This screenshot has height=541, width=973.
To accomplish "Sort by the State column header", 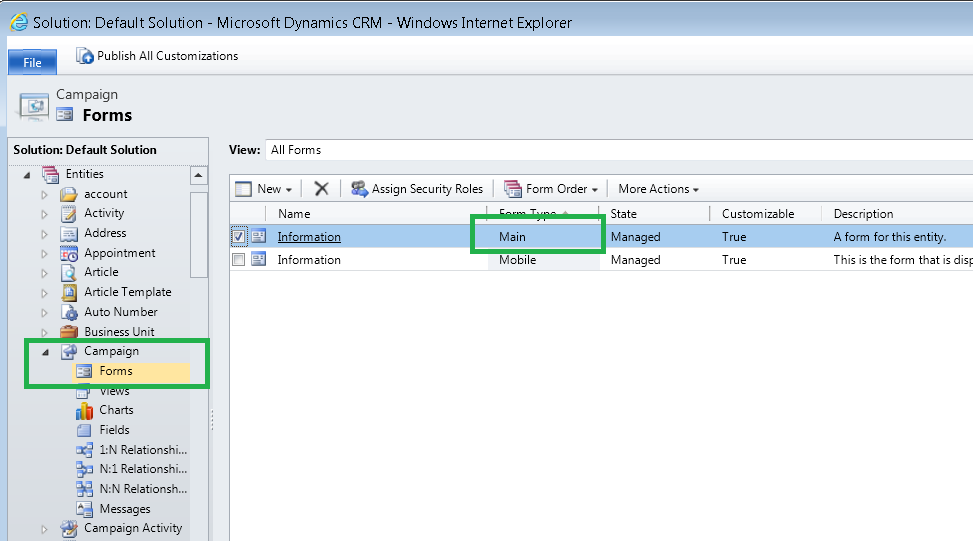I will (624, 213).
